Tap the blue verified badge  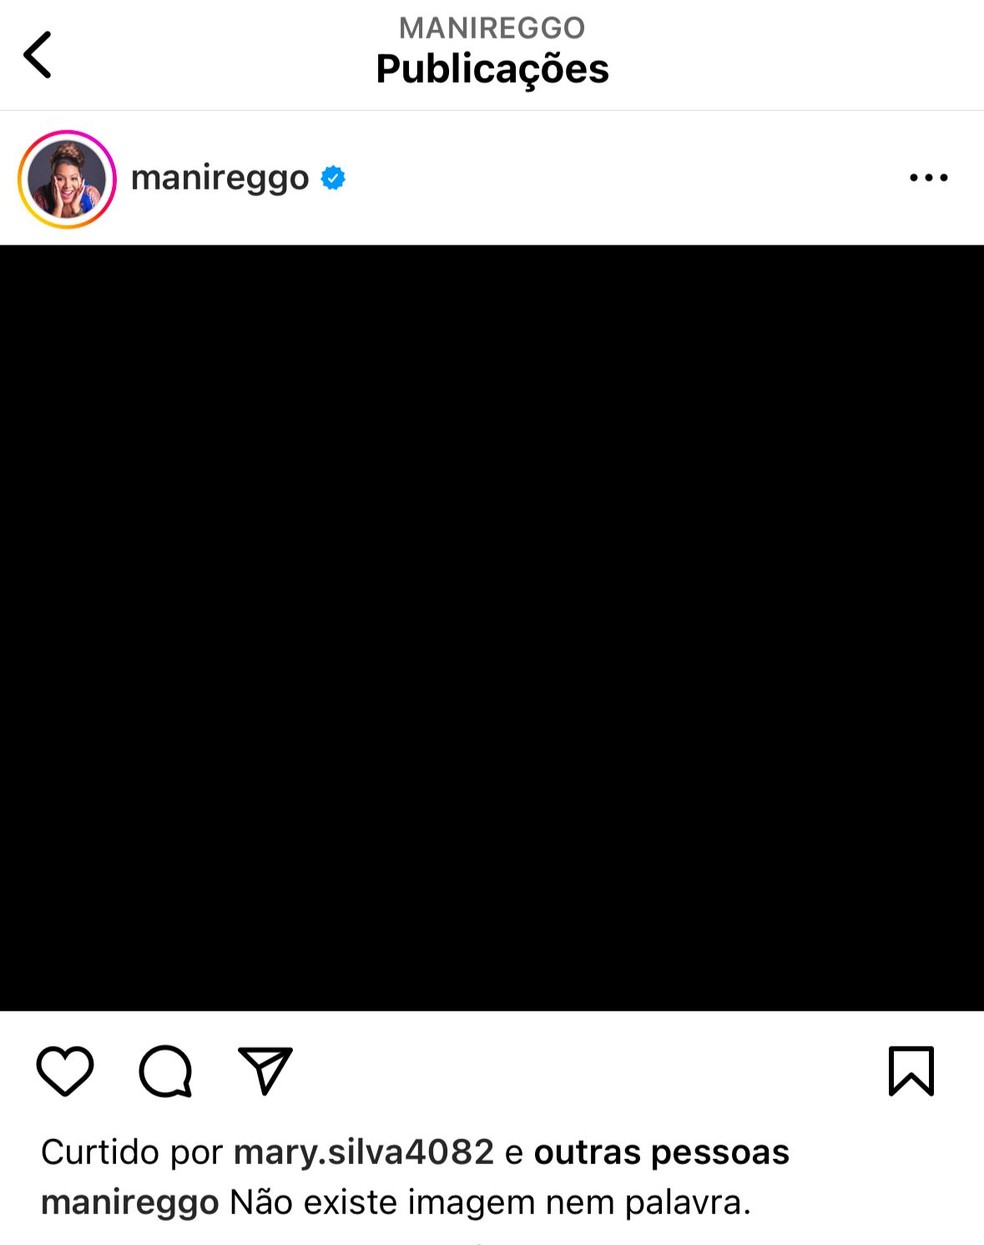click(x=333, y=178)
